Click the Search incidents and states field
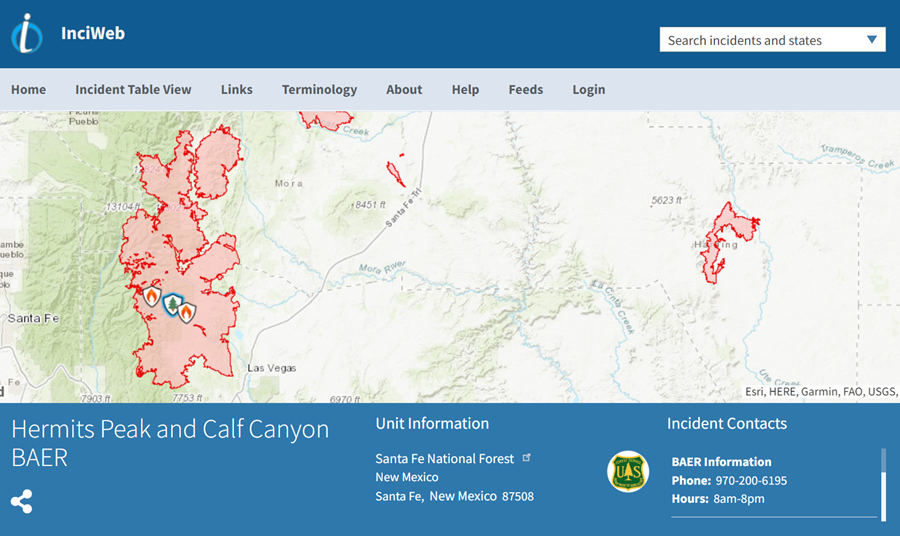Screen dimensions: 900x536 click(758, 40)
